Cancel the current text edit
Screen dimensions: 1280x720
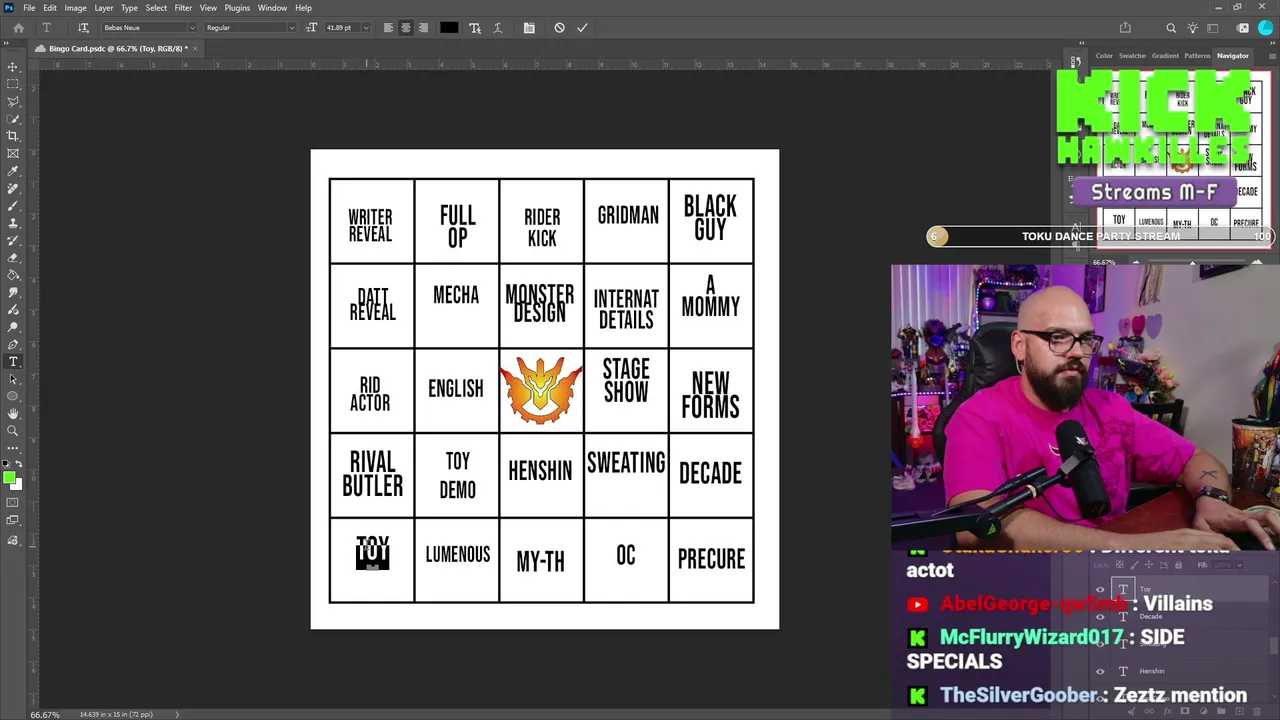pyautogui.click(x=560, y=28)
